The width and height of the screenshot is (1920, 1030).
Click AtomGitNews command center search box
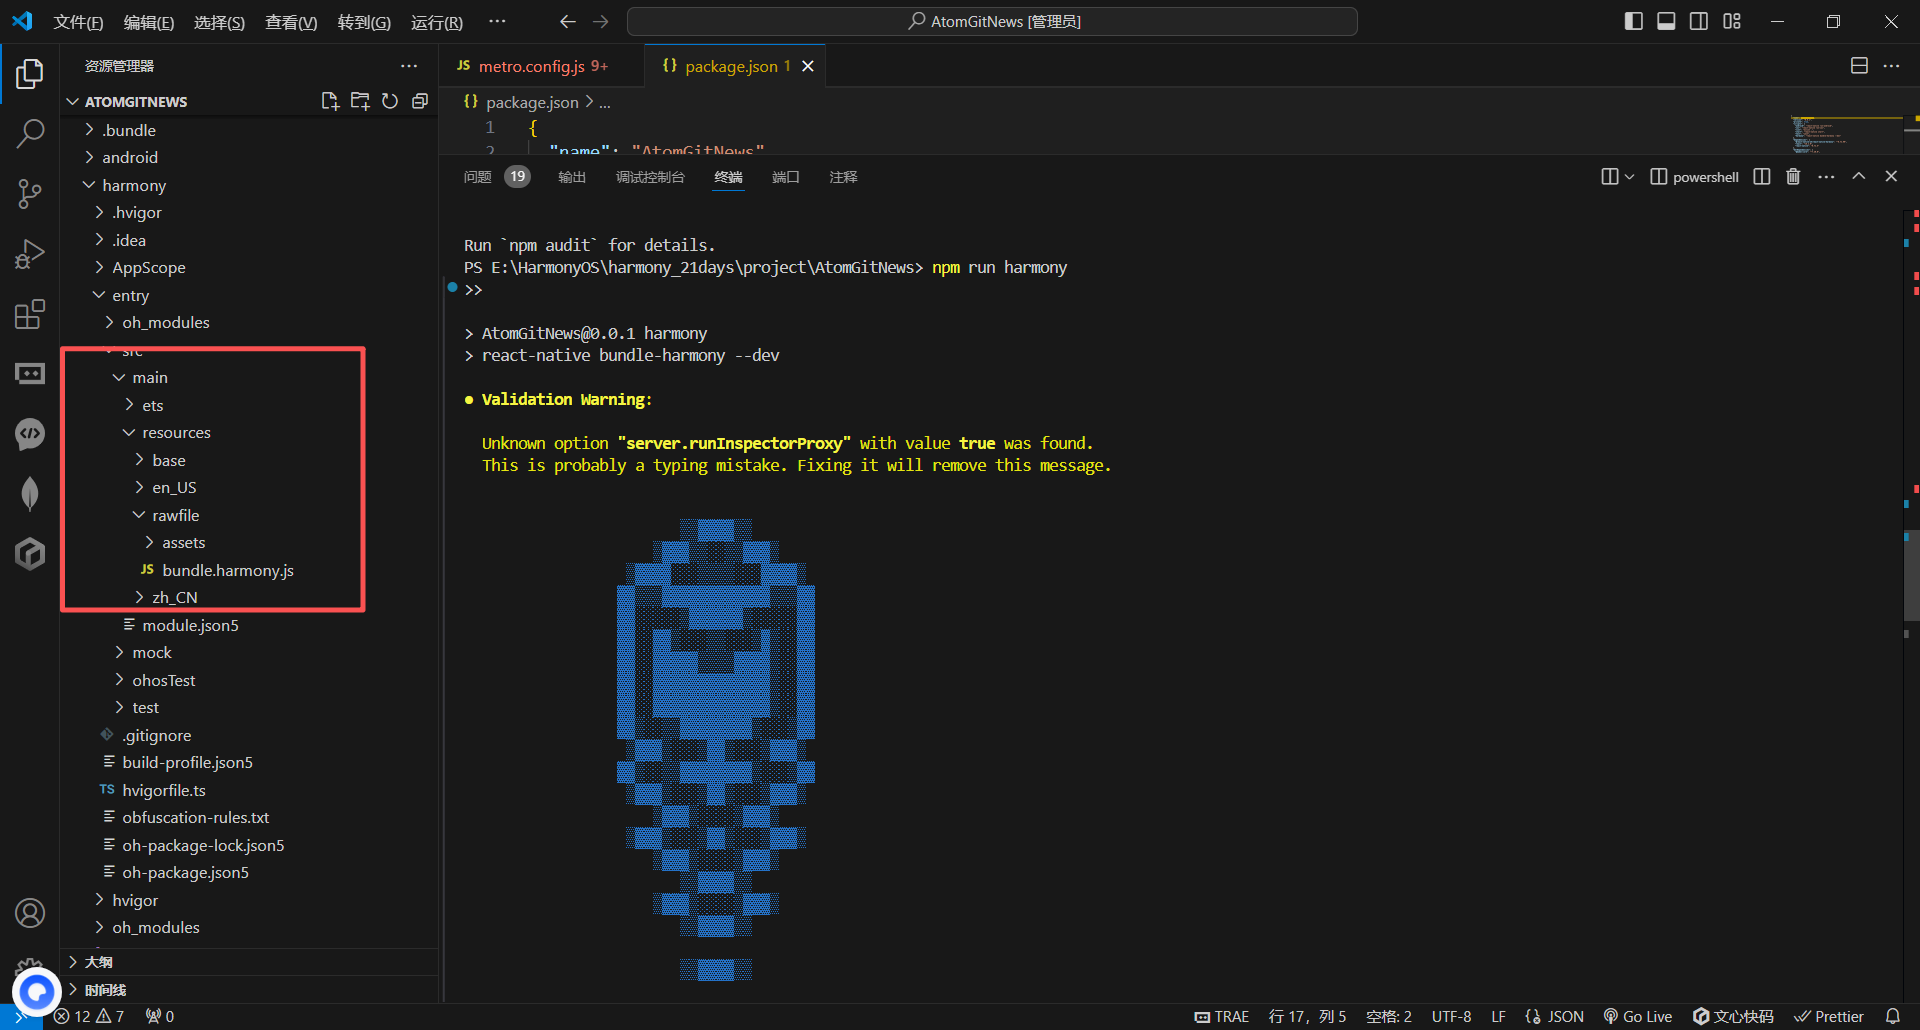[x=992, y=21]
